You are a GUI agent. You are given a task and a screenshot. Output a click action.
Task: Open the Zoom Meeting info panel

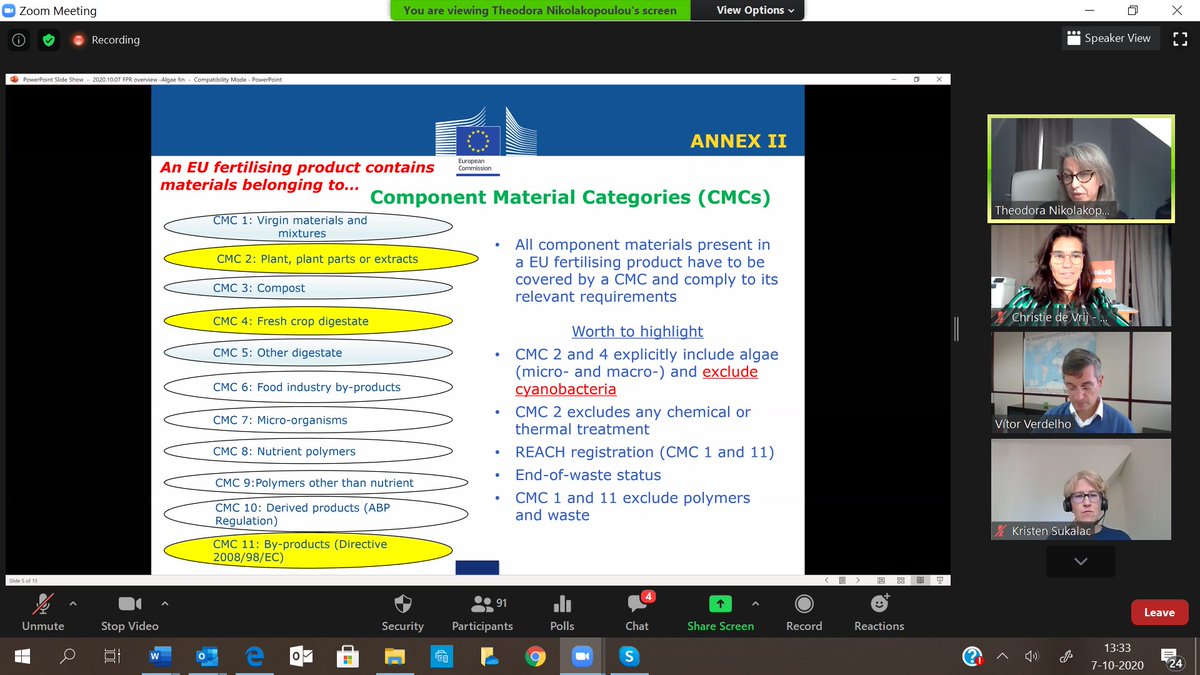18,40
